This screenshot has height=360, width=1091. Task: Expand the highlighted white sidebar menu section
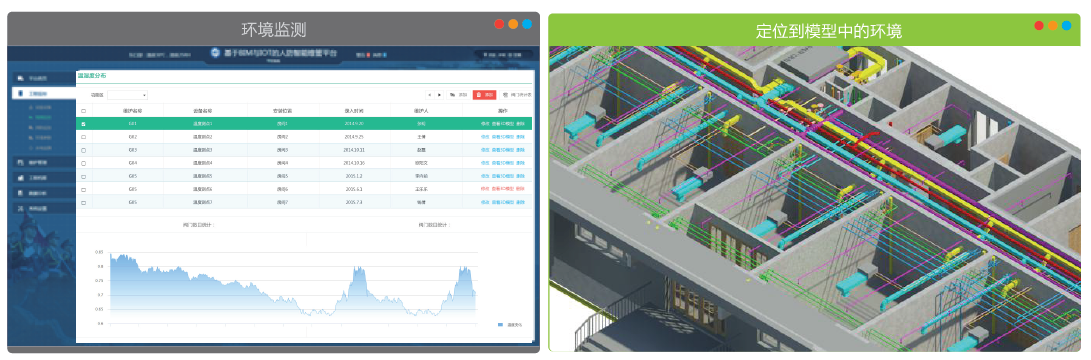45,93
